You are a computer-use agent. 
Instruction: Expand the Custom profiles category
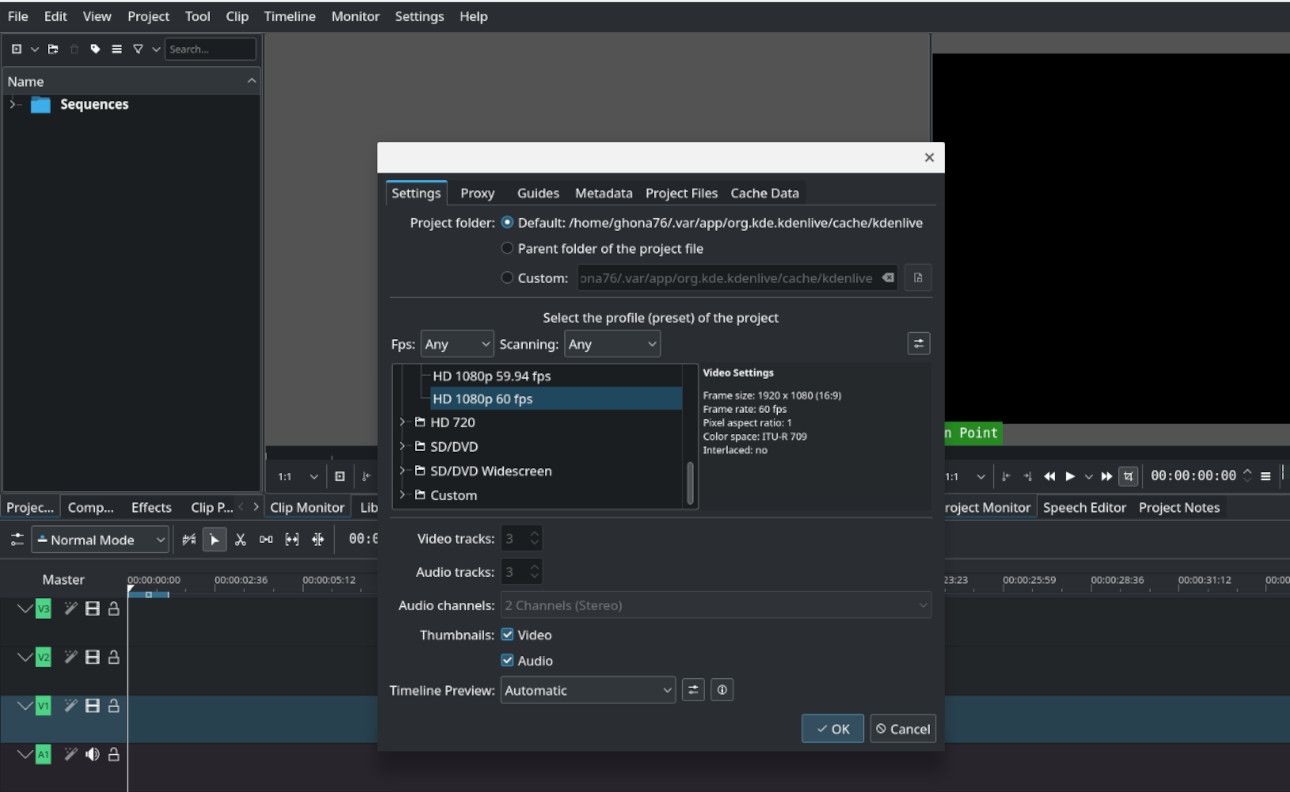pyautogui.click(x=401, y=494)
